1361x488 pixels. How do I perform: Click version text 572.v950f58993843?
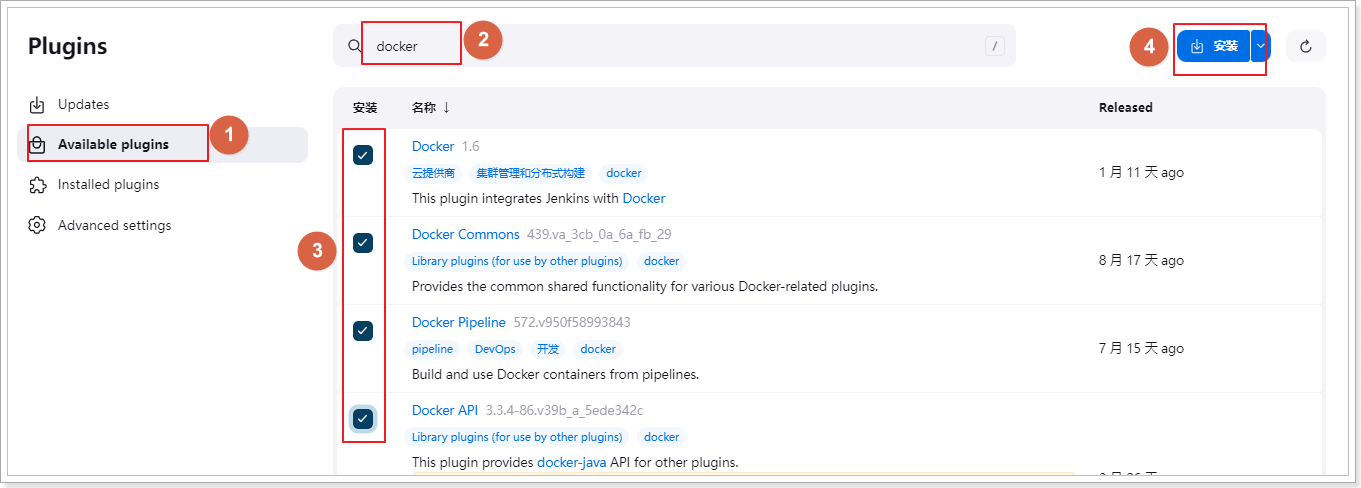(x=572, y=322)
